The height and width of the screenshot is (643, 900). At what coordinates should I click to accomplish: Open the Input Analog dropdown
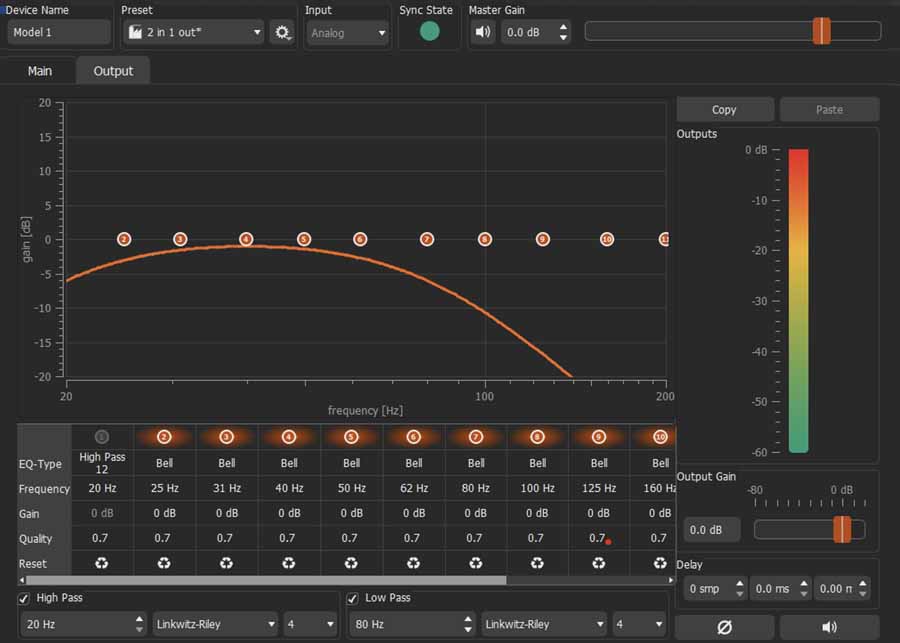[347, 33]
